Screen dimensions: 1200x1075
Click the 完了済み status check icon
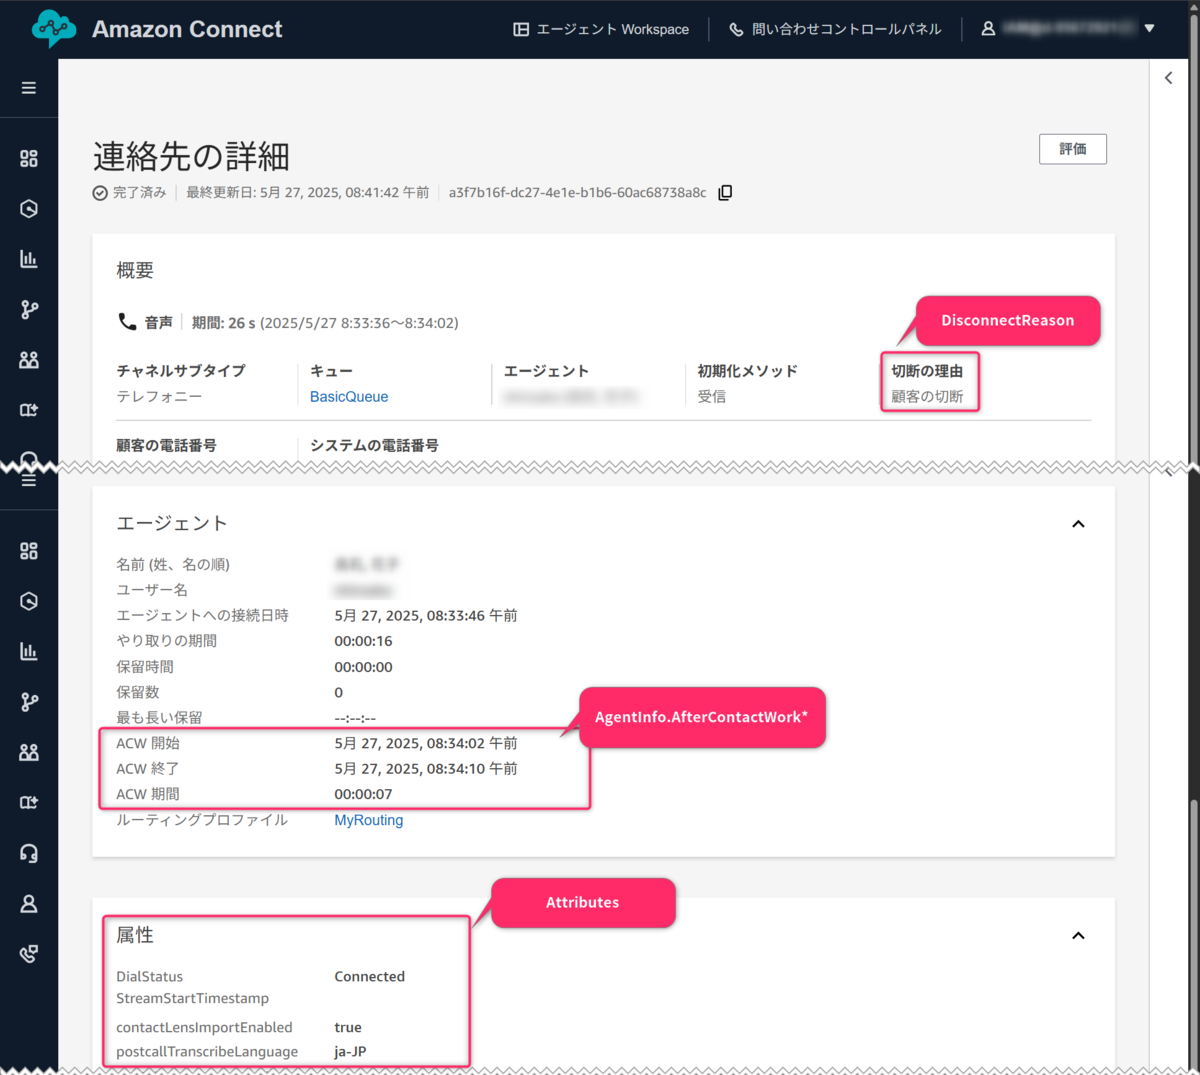[x=100, y=193]
